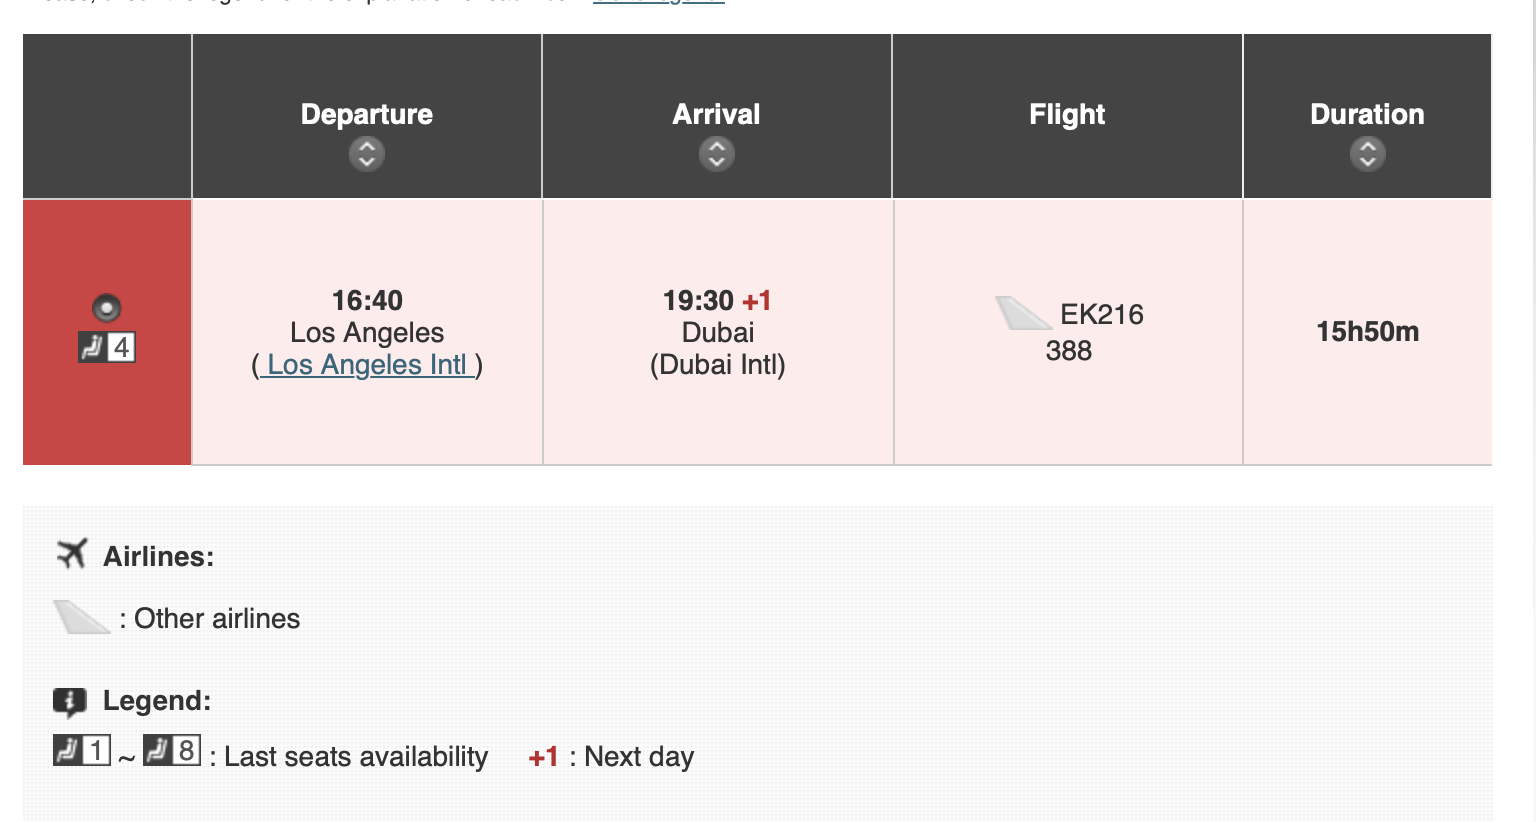Open the Los Angeles Intl airport link

(367, 365)
